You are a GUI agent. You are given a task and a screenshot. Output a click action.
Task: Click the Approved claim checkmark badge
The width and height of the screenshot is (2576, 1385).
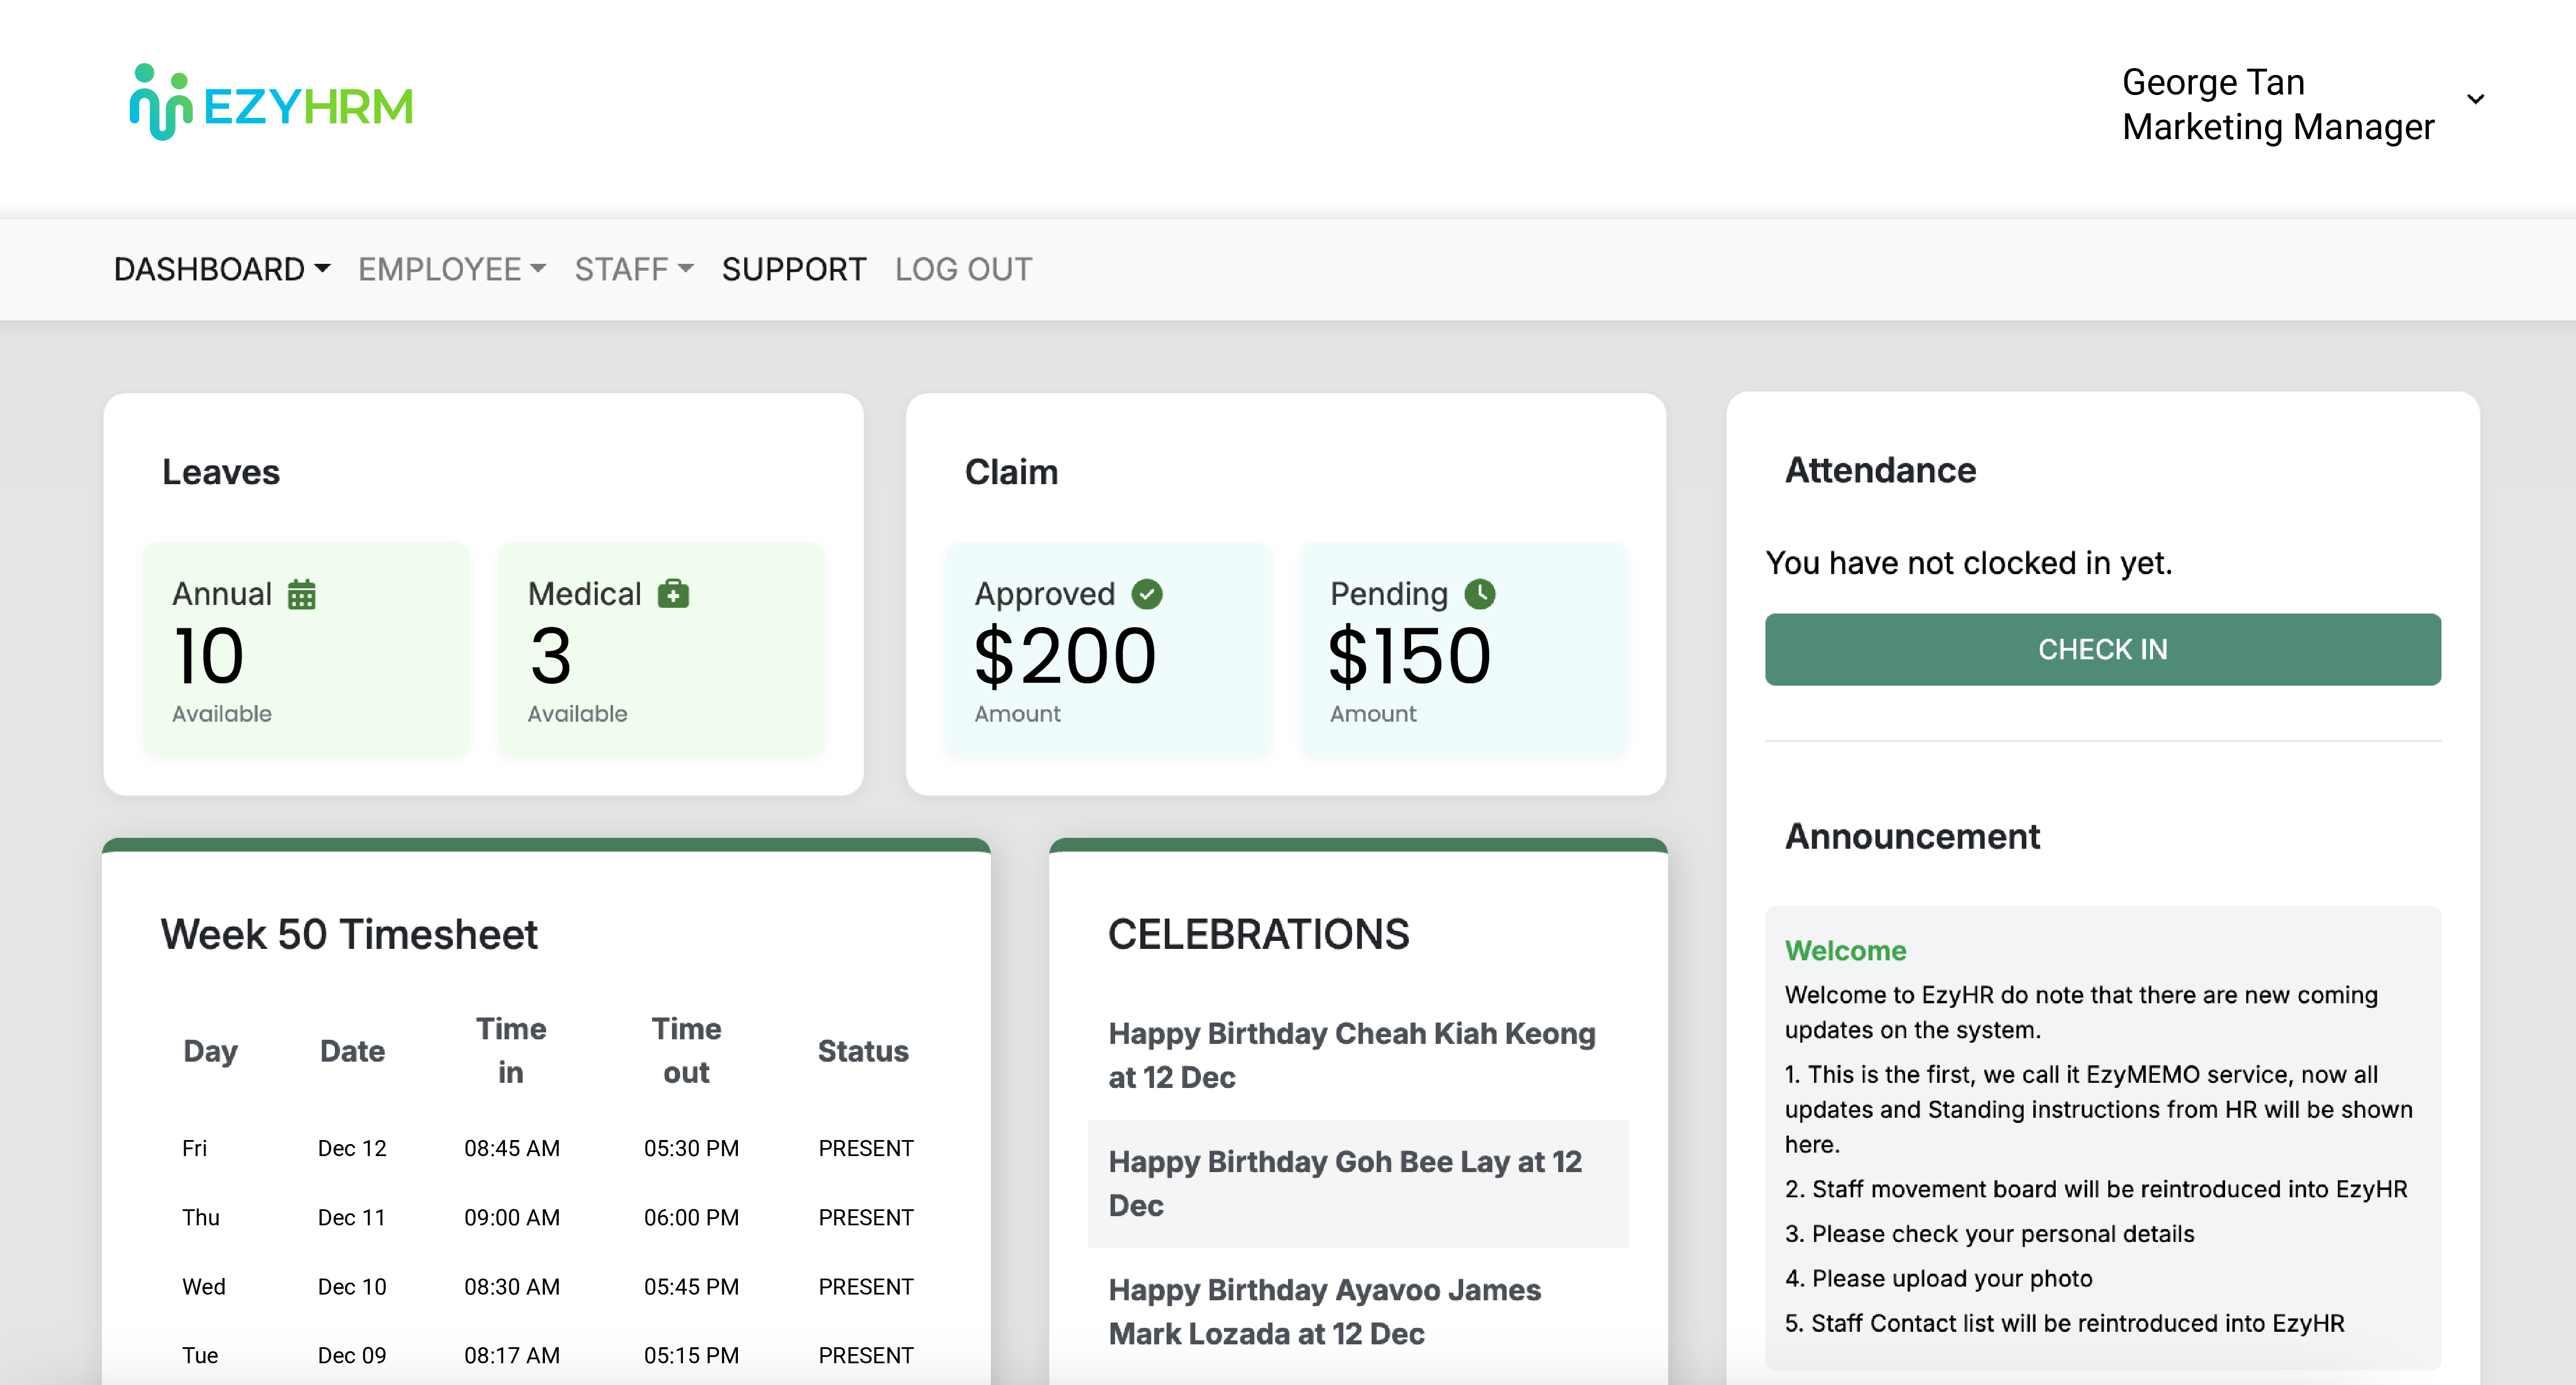[x=1146, y=593]
